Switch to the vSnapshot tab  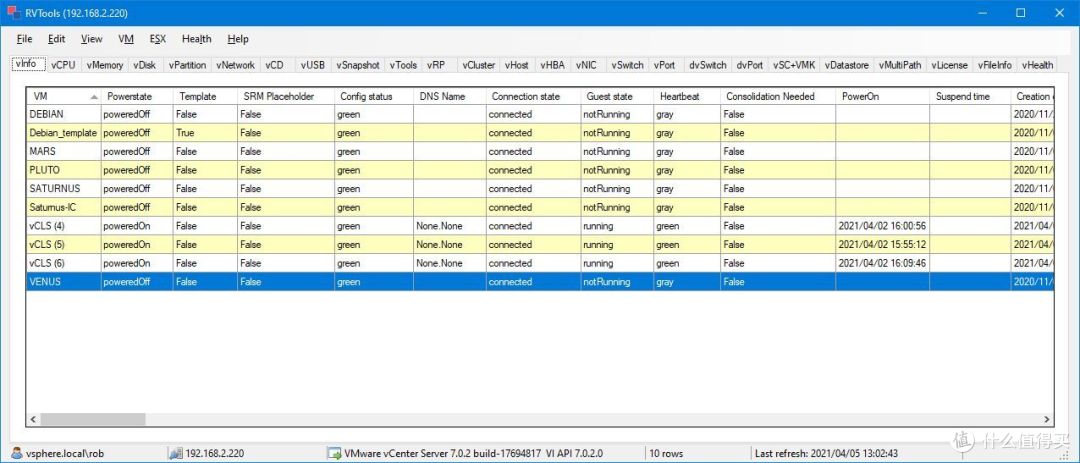click(357, 65)
